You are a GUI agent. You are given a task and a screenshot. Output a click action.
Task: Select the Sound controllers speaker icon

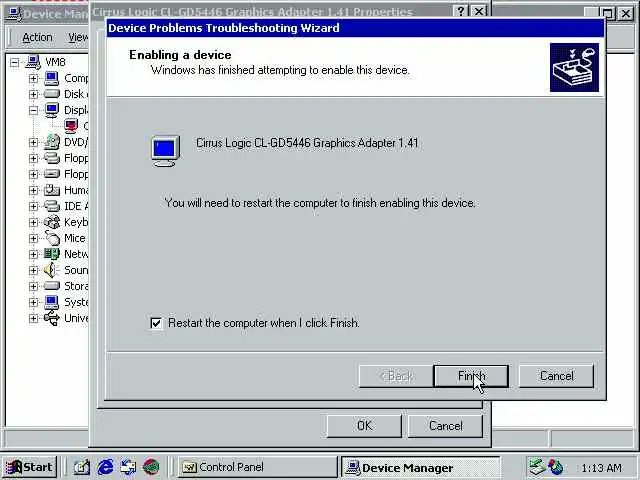point(51,270)
